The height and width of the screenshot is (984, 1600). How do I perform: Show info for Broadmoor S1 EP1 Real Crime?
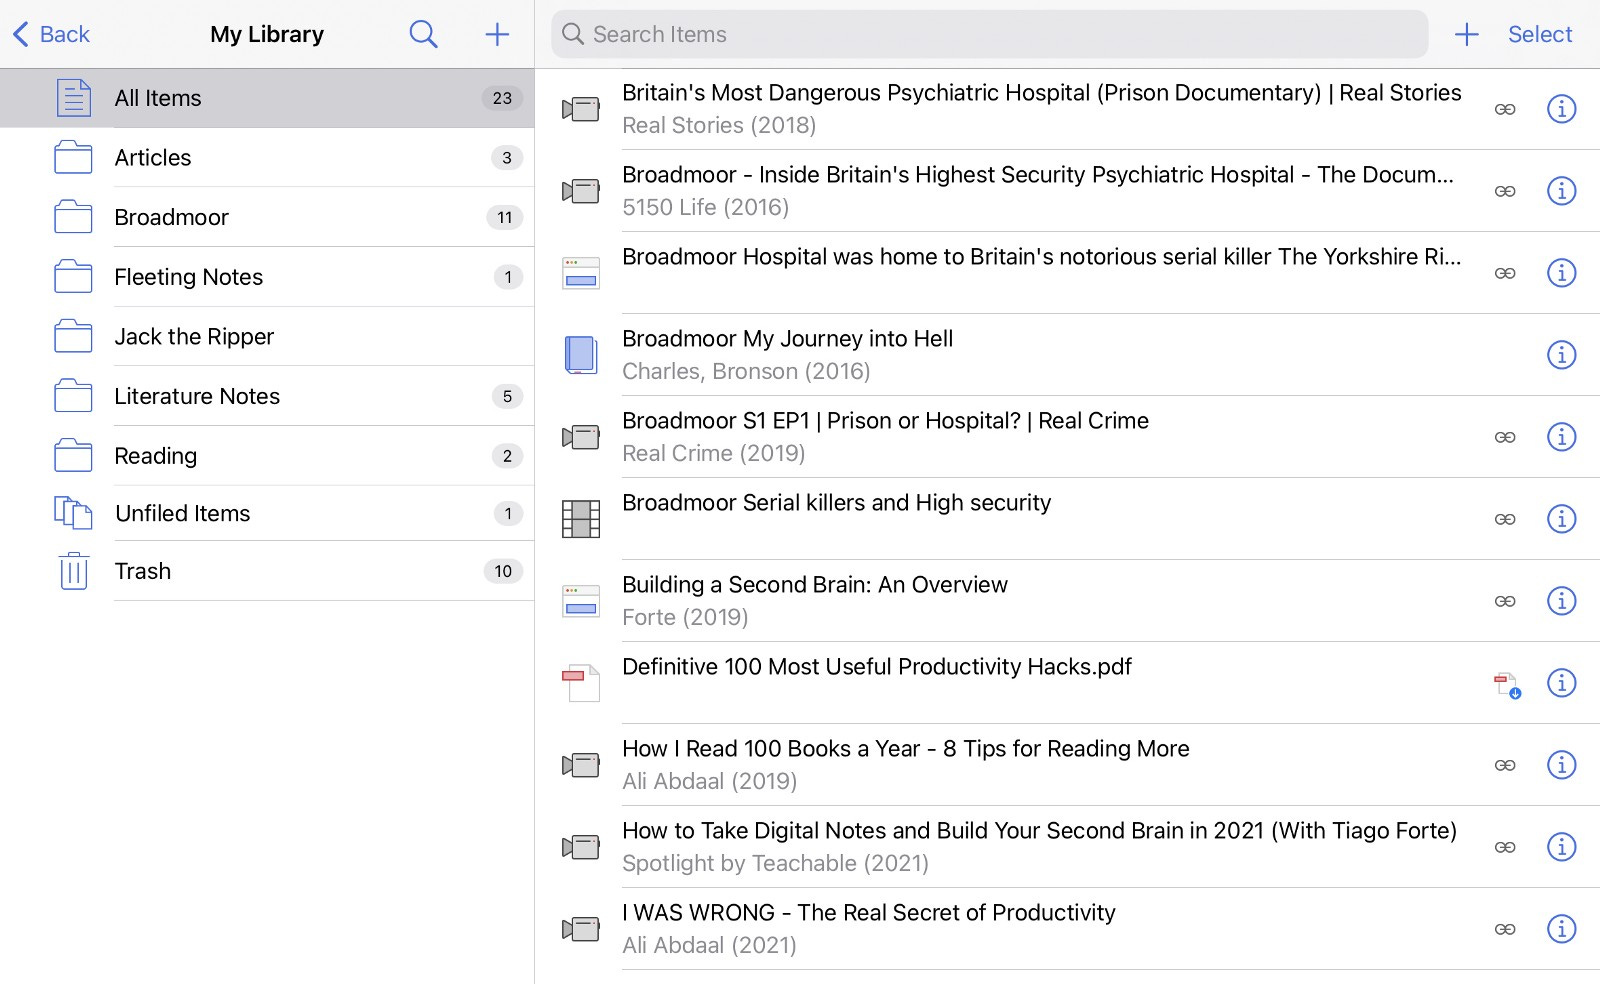(x=1561, y=436)
